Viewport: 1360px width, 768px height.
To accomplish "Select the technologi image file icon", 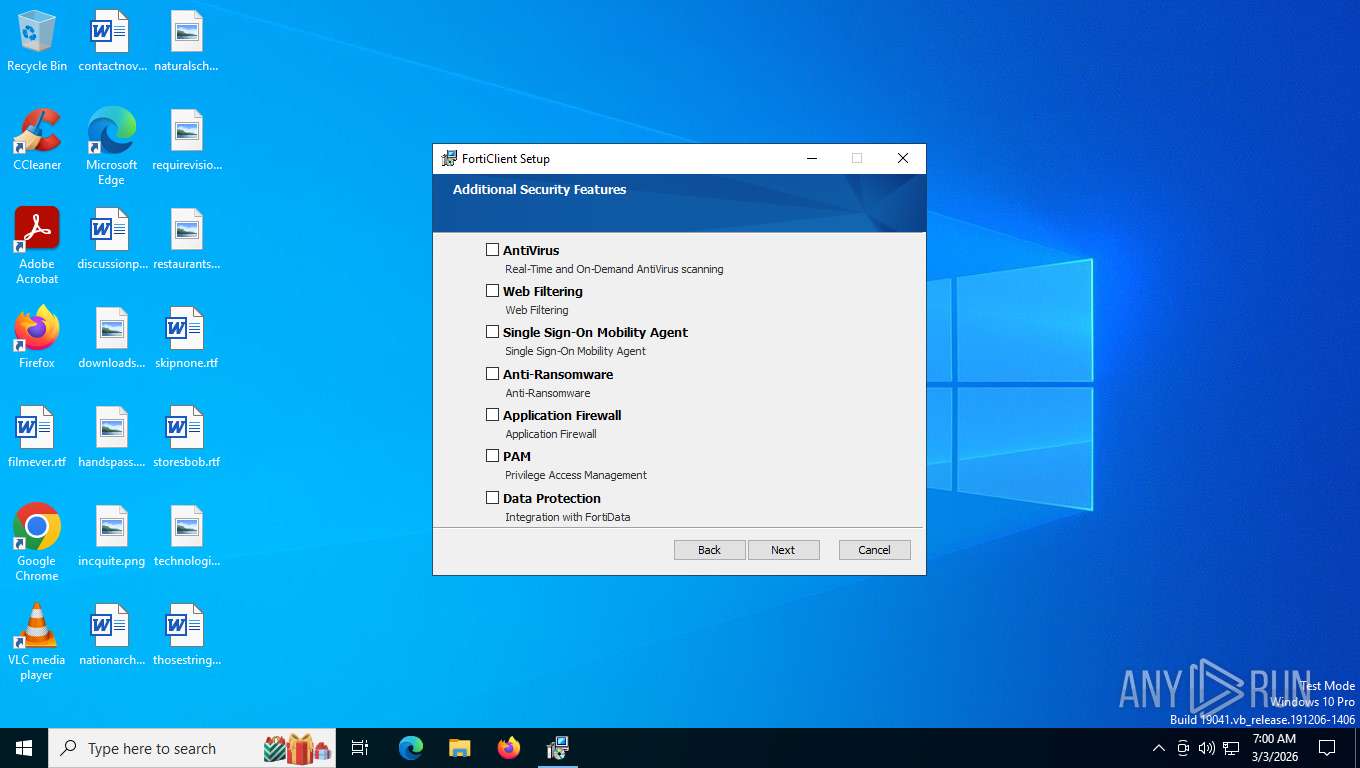I will tap(186, 536).
